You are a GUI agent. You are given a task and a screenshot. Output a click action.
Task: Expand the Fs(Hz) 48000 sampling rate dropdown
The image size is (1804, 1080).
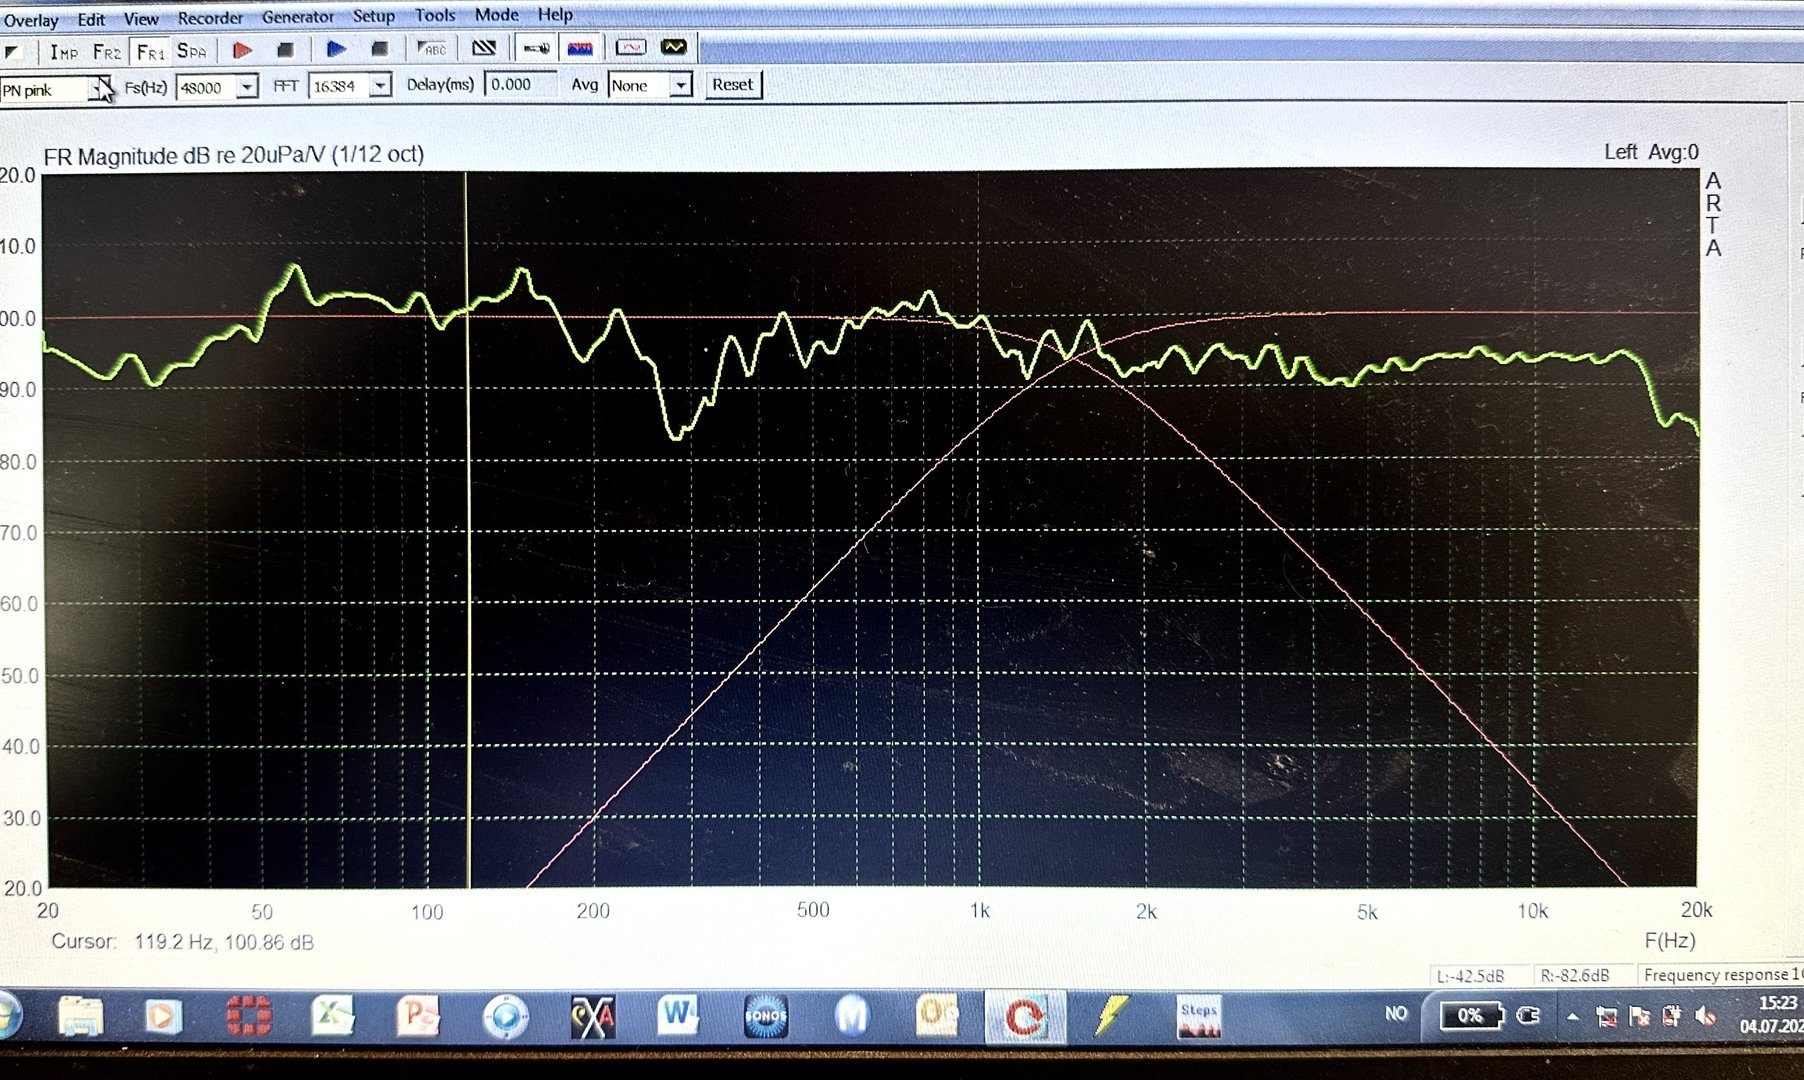(x=247, y=88)
